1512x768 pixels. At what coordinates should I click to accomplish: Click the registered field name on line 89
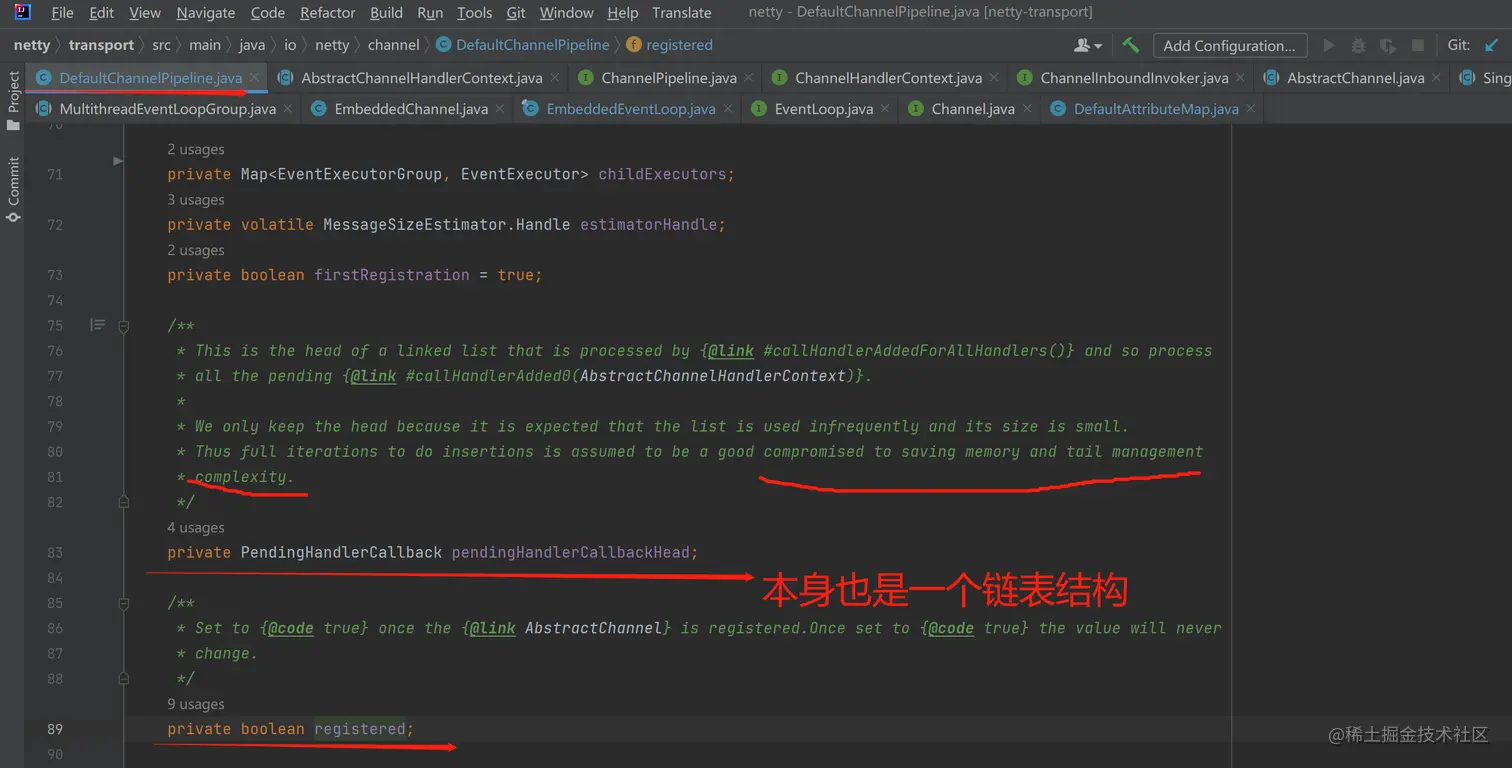(360, 729)
